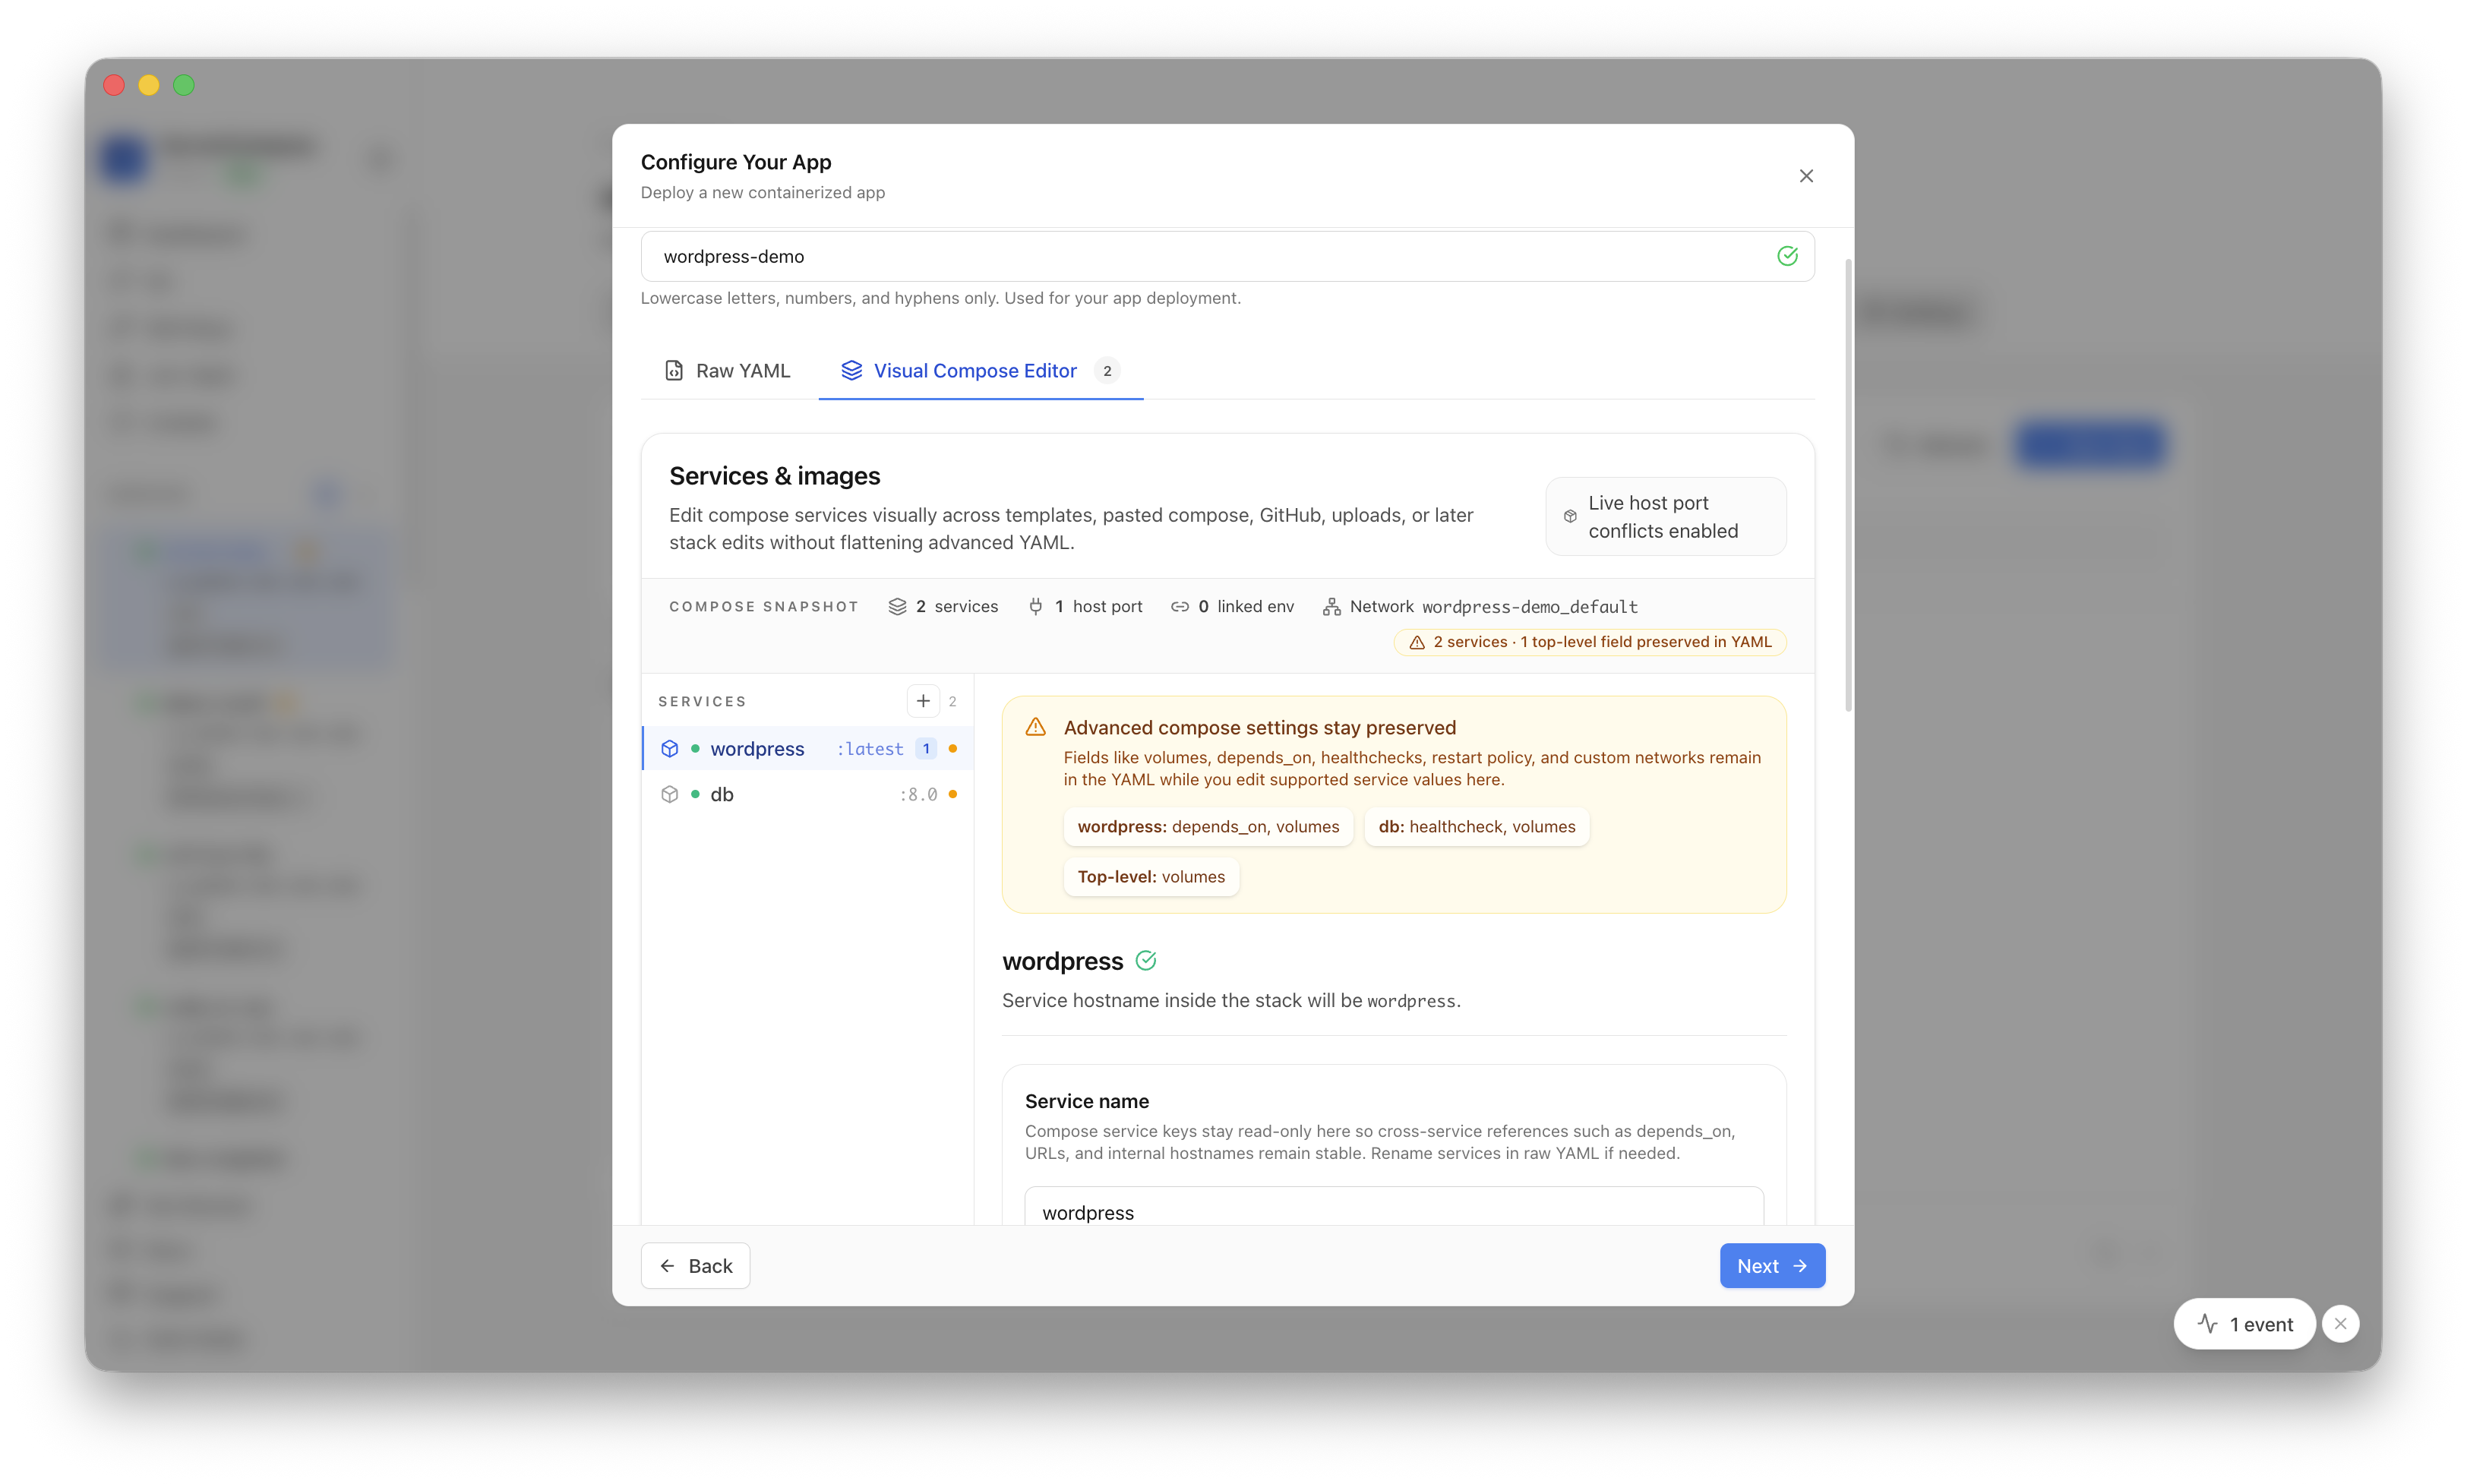The image size is (2467, 1484).
Task: Click the services stack icon in snapshot
Action: point(897,607)
